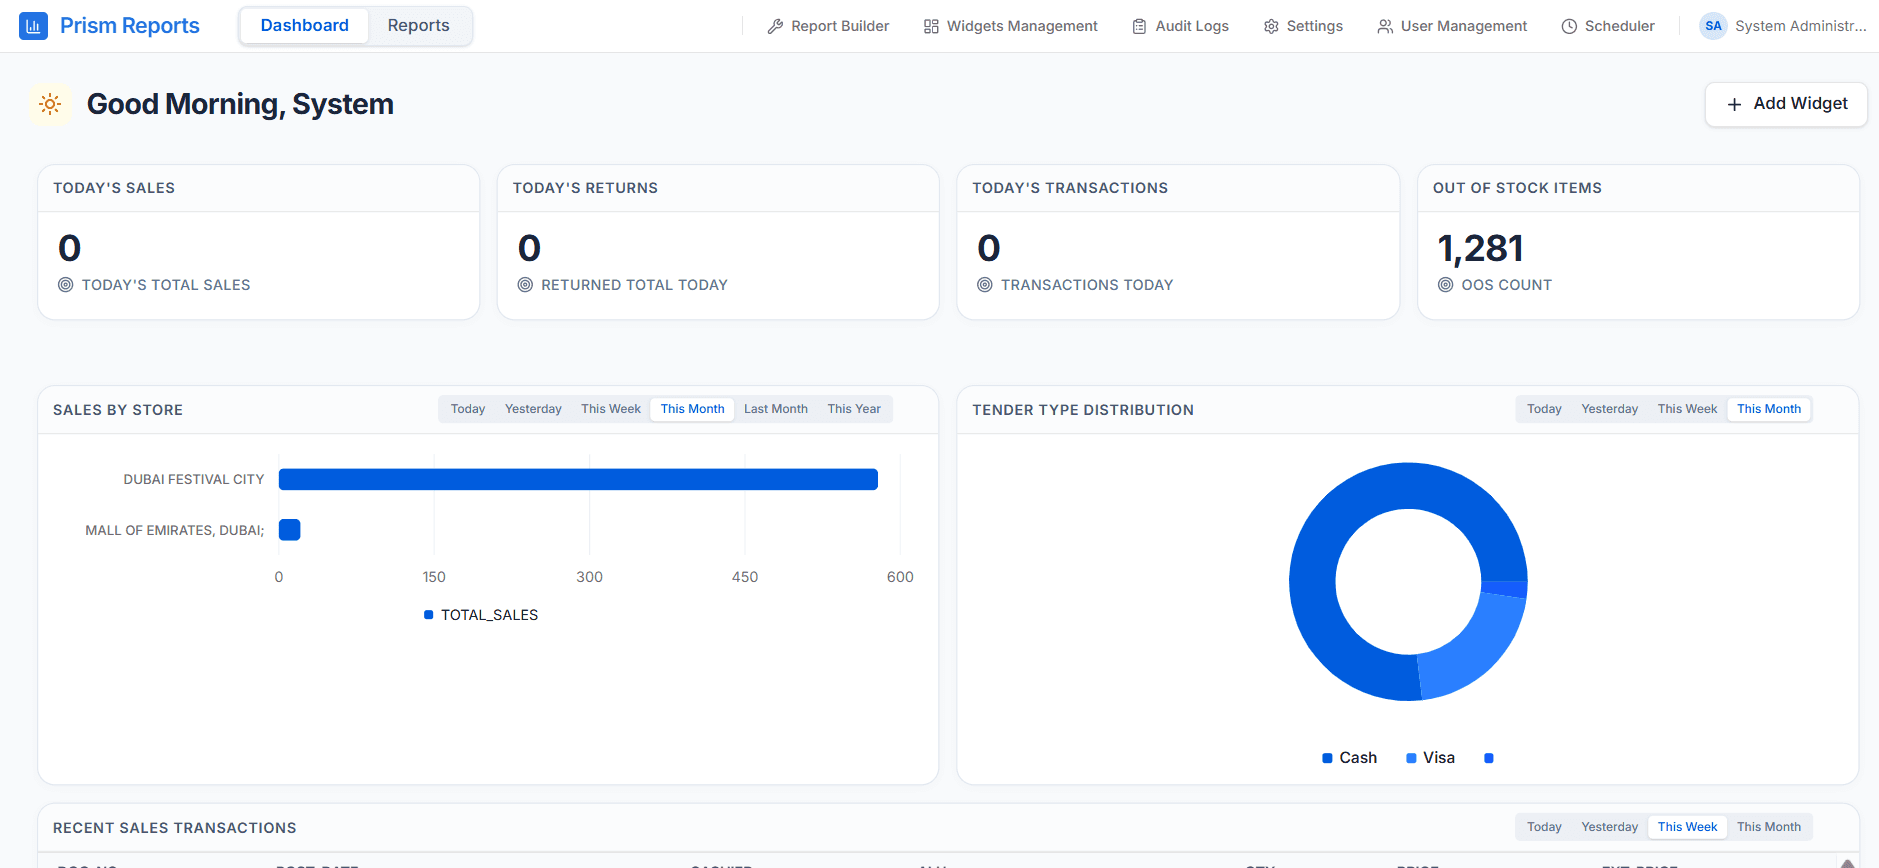Toggle the TOTAL_SALES legend entry
This screenshot has width=1879, height=868.
click(x=481, y=615)
